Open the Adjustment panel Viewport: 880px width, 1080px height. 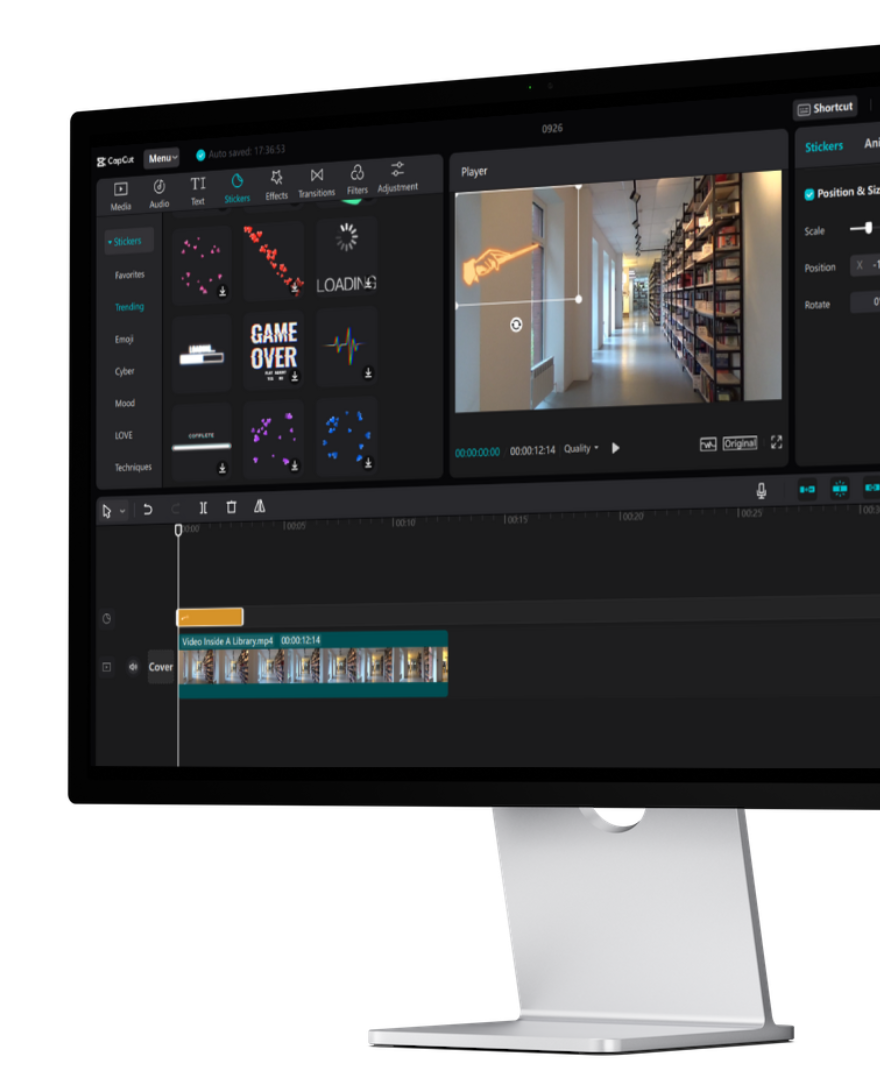[397, 176]
